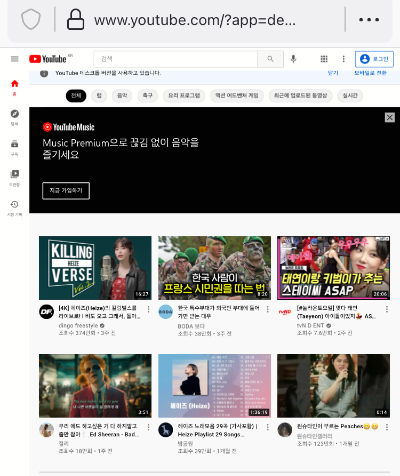Click the BODA channel avatar
400x476 pixels.
pos(165,312)
